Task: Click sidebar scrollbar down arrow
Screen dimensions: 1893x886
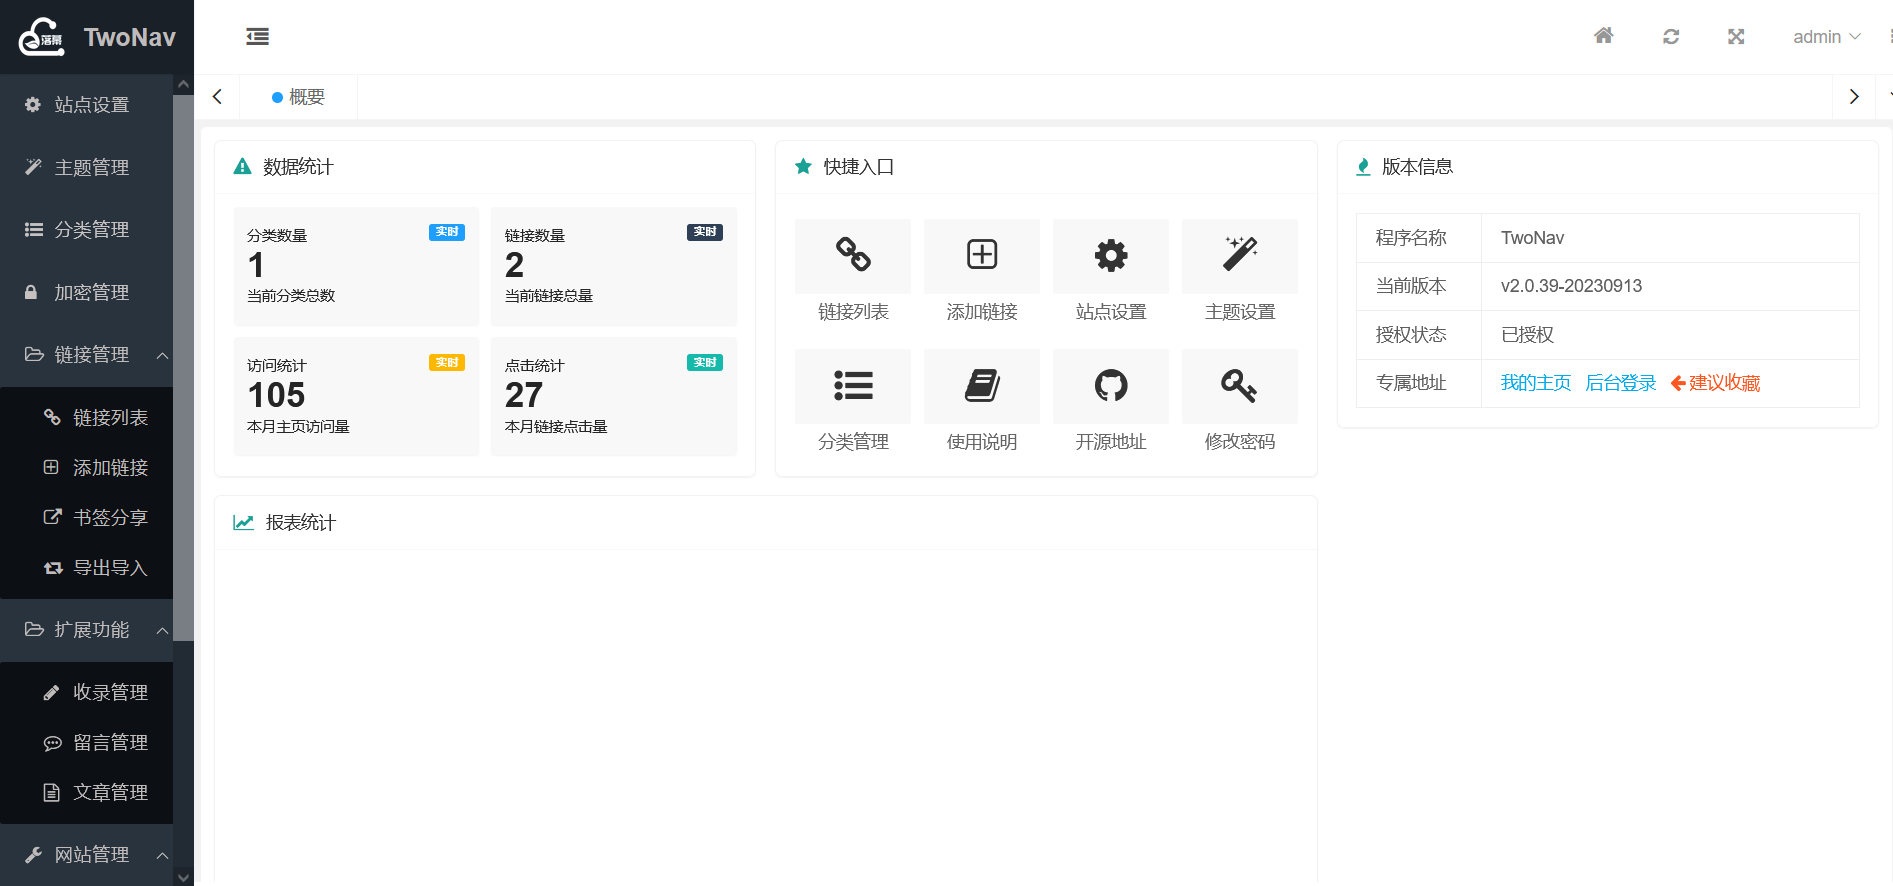Action: (183, 877)
